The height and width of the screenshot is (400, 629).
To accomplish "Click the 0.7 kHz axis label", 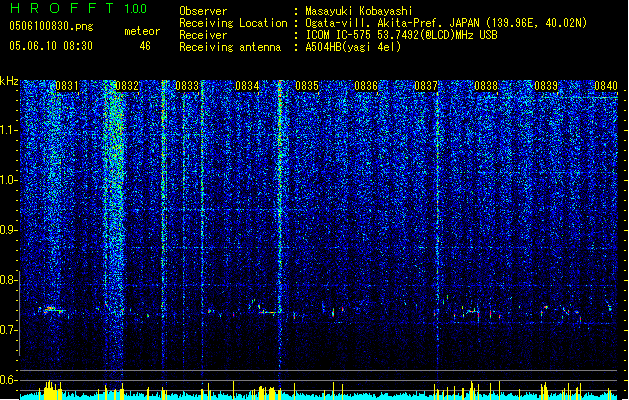I will [x=8, y=330].
